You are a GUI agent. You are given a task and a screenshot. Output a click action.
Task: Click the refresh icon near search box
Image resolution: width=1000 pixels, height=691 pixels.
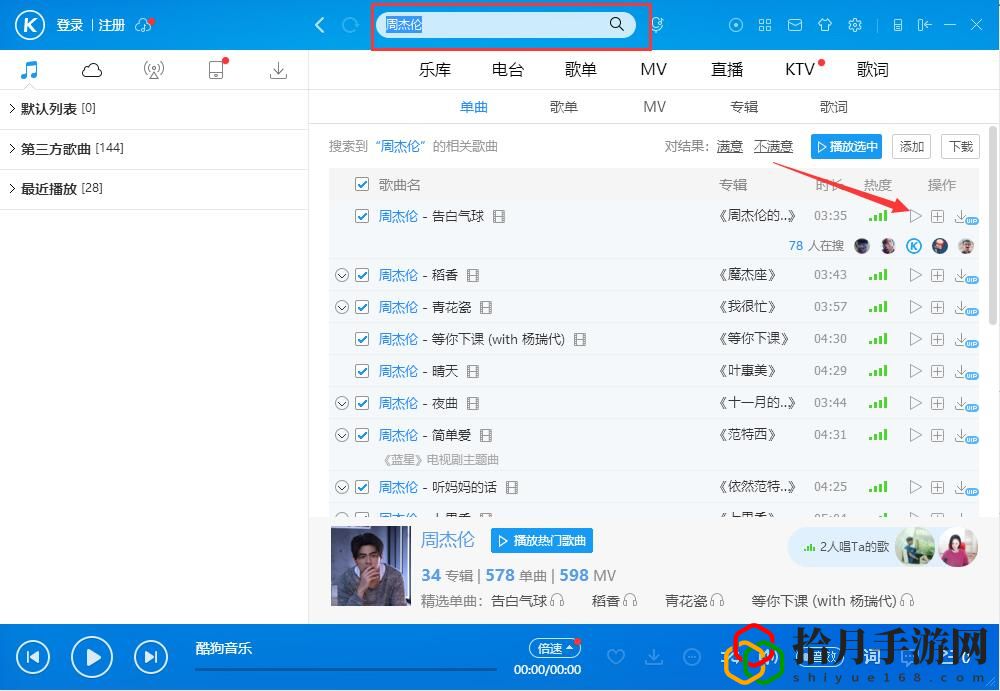[349, 25]
